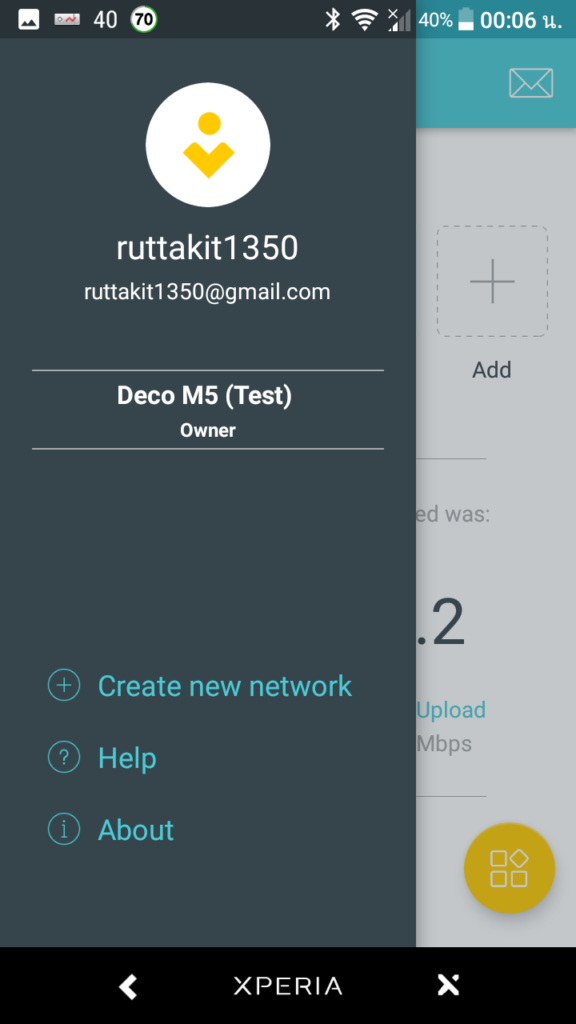Tap the XPERIA home button
576x1024 pixels.
pyautogui.click(x=288, y=985)
